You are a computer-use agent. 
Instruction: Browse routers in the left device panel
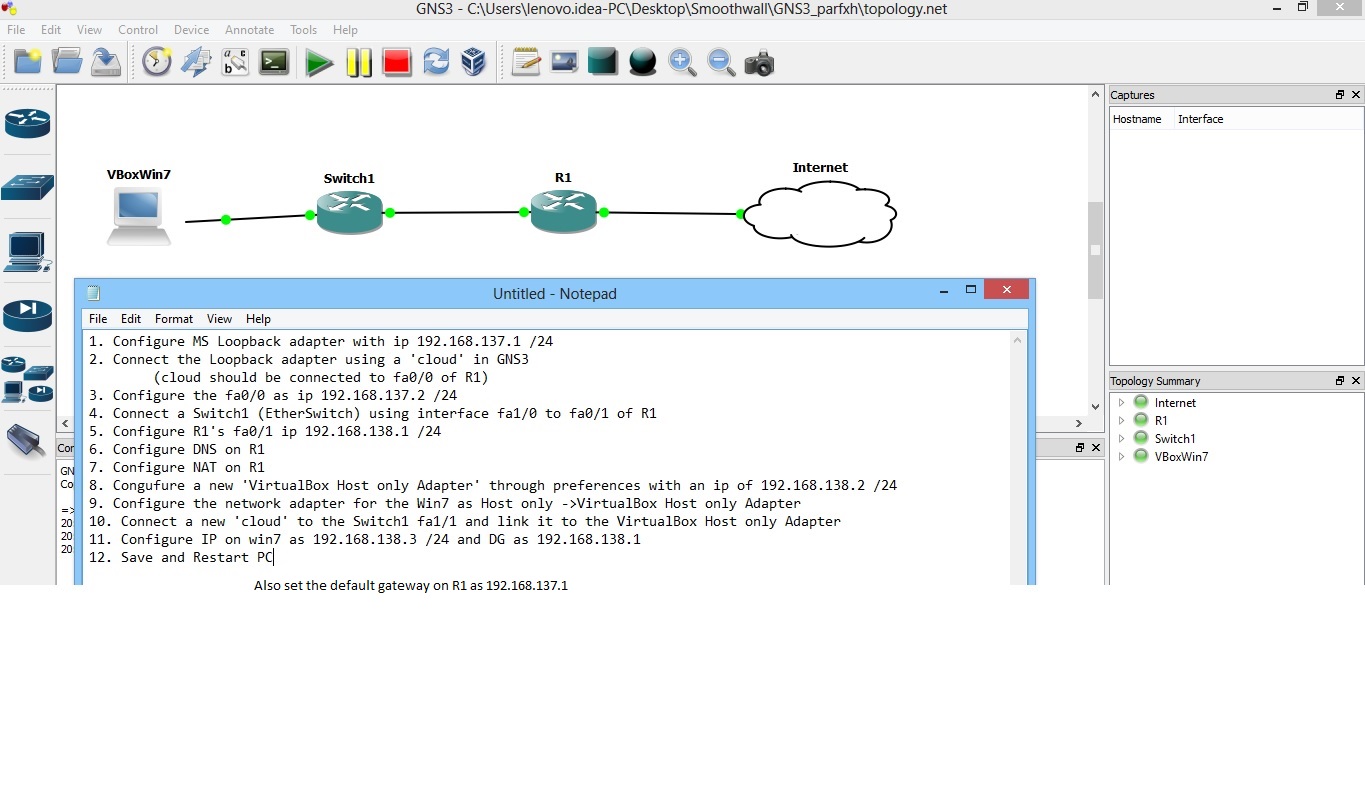point(27,124)
